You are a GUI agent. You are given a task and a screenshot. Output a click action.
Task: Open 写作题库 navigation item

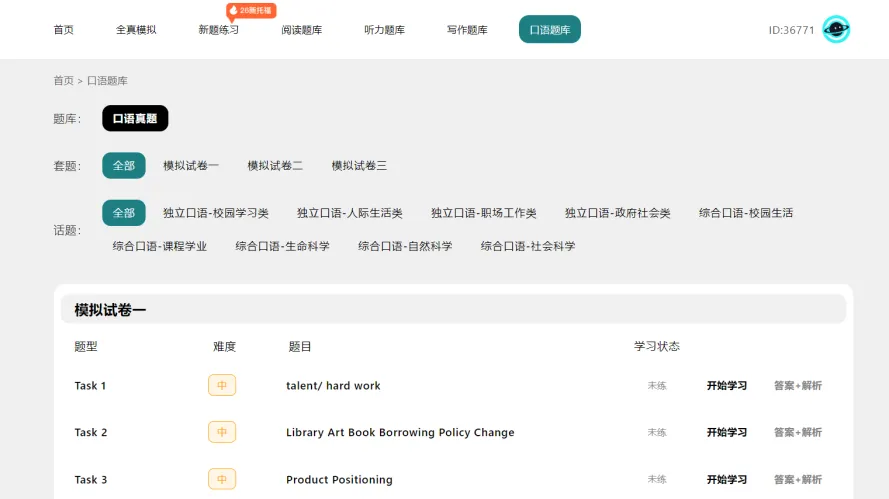pyautogui.click(x=467, y=29)
